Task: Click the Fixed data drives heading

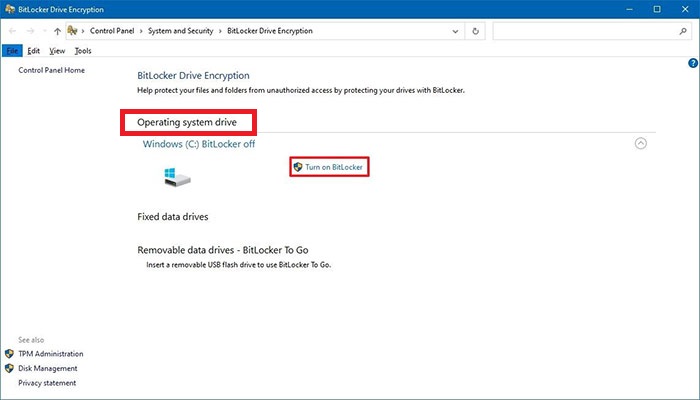Action: (x=173, y=217)
